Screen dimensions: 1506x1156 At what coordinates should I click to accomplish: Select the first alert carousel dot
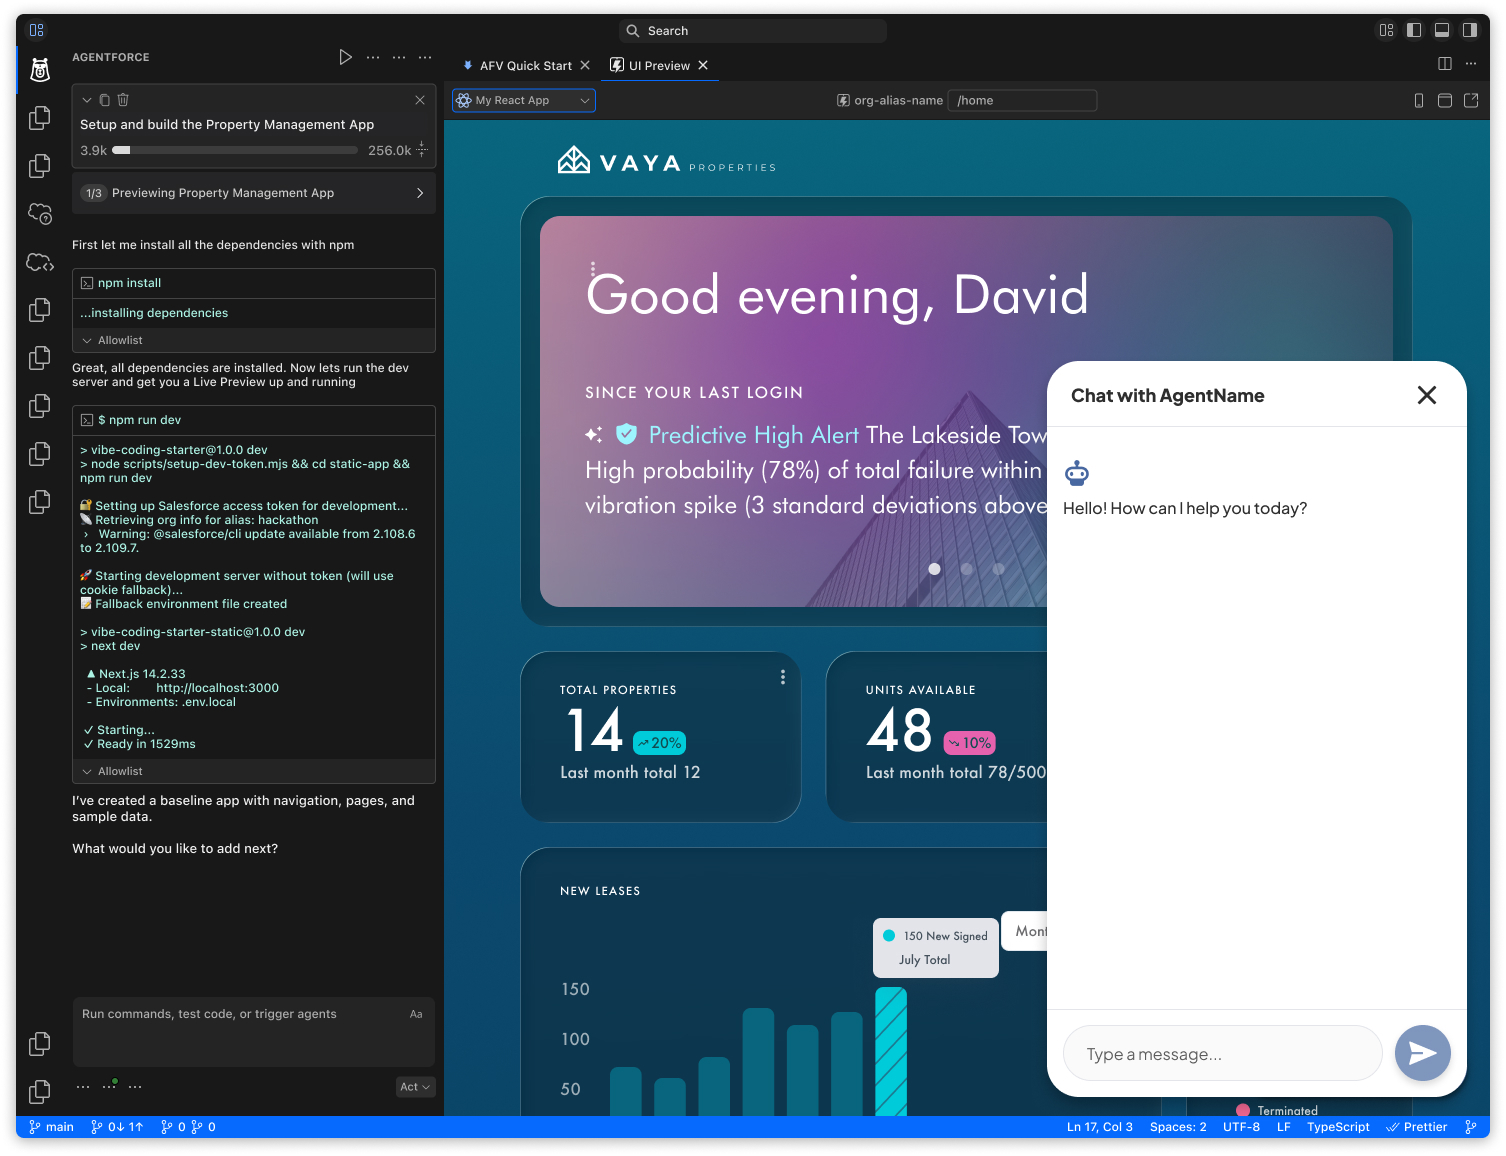coord(934,569)
